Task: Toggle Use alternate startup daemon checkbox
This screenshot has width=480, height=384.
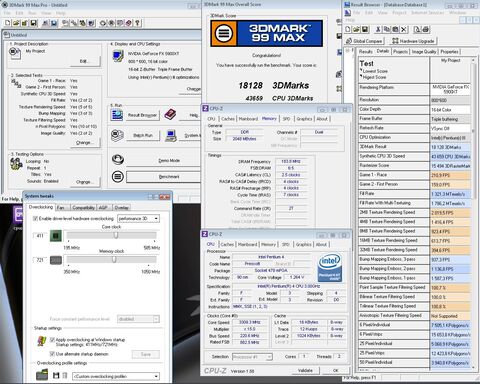Action: coord(52,354)
